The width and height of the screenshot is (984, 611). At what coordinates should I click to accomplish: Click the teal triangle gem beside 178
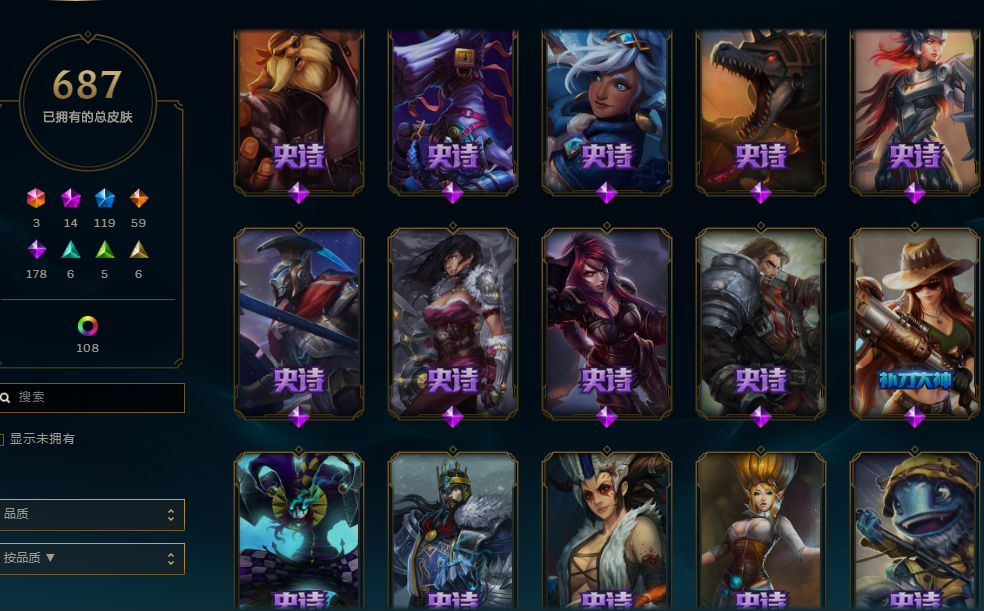click(x=71, y=250)
